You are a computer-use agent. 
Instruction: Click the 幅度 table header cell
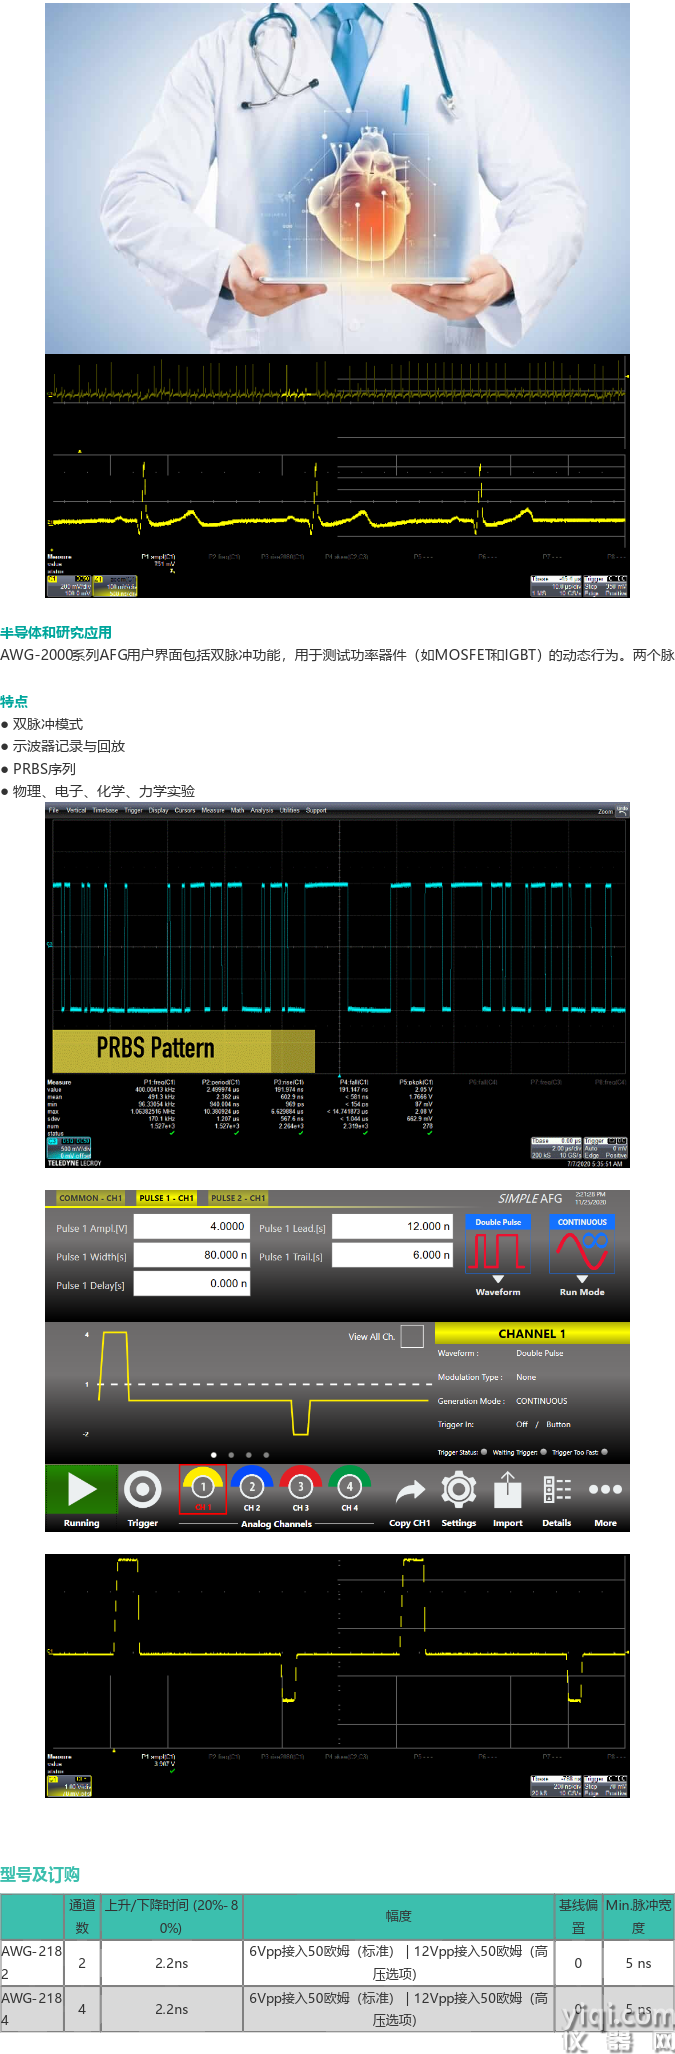coord(399,1916)
